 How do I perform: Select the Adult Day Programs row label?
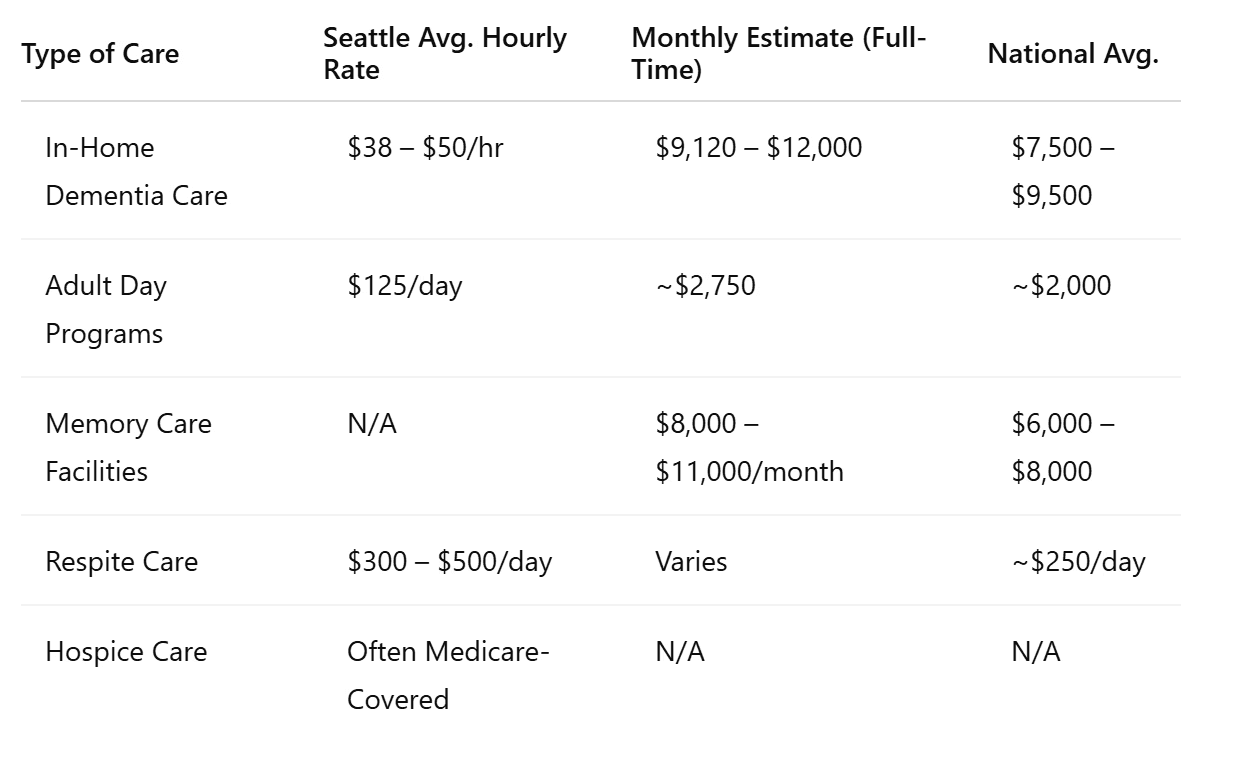pos(105,309)
